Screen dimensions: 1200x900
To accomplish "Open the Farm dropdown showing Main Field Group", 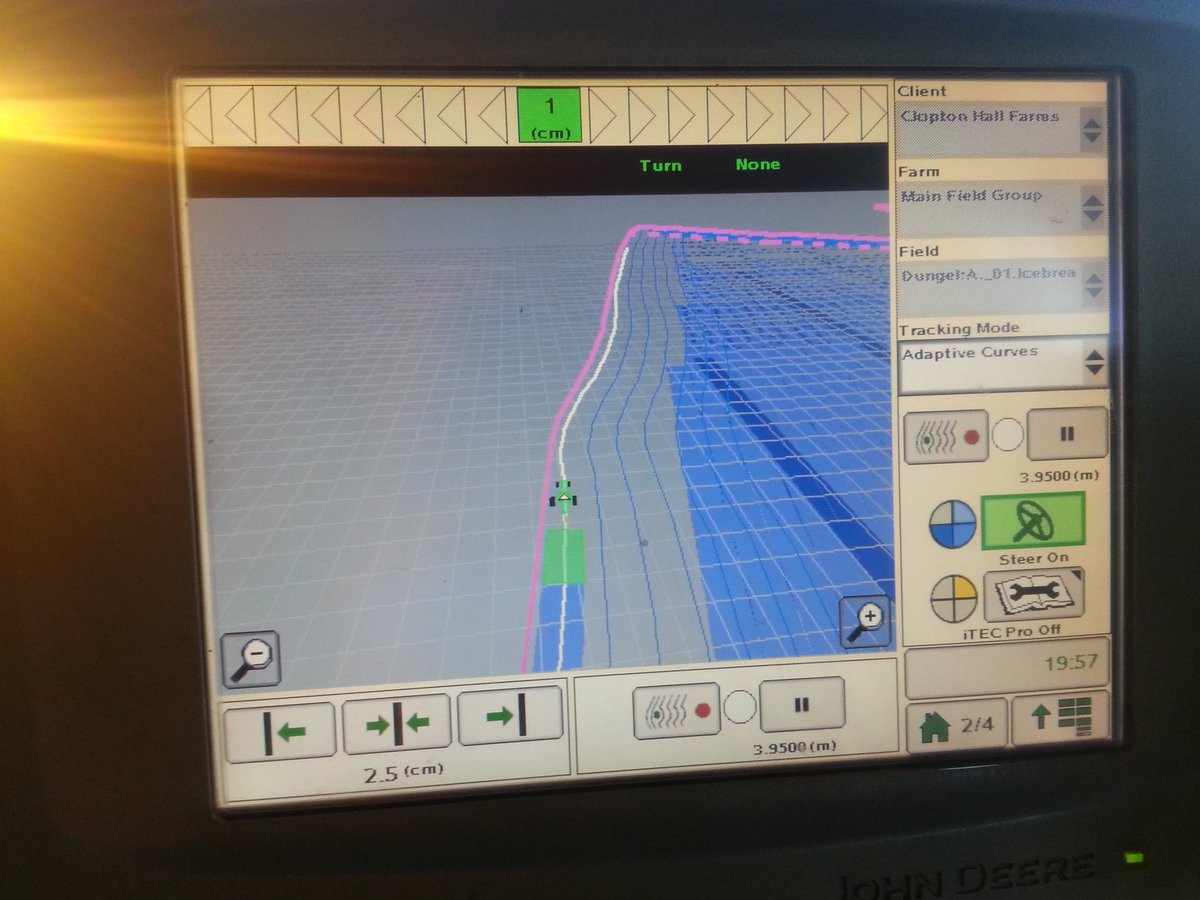I will tap(1001, 208).
